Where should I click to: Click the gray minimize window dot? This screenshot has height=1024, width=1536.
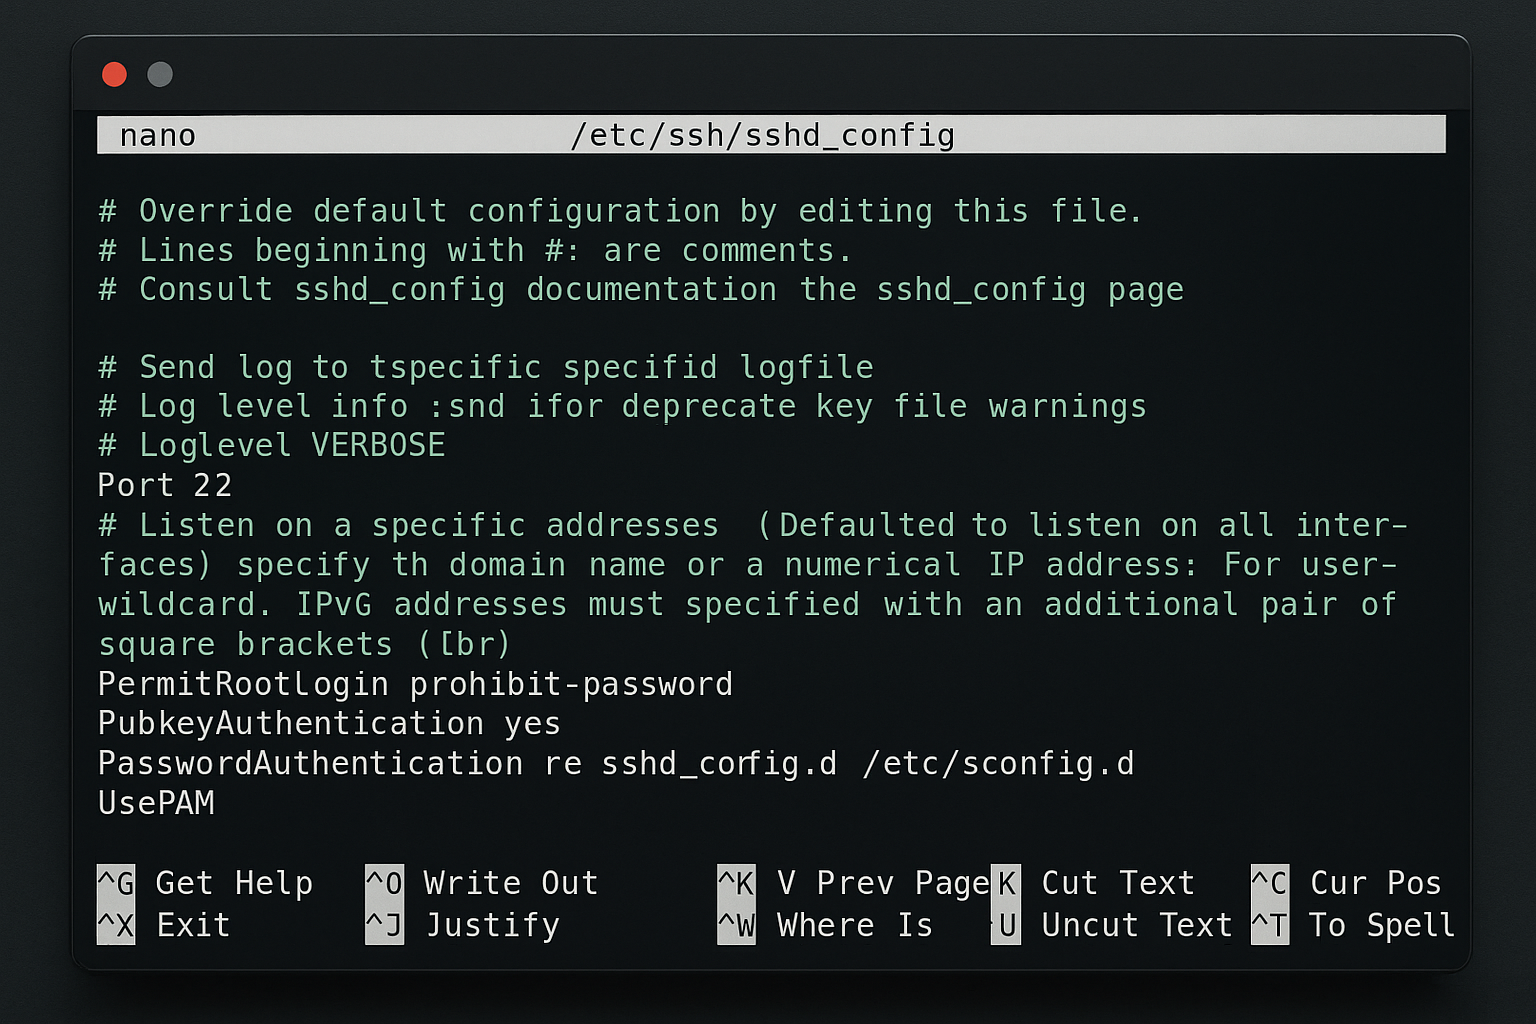160,74
